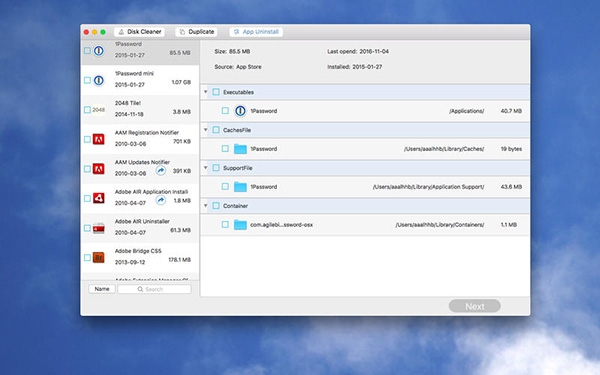Check the Adobe AIR Uninstaller checkbox
Image resolution: width=600 pixels, height=375 pixels.
[x=87, y=228]
